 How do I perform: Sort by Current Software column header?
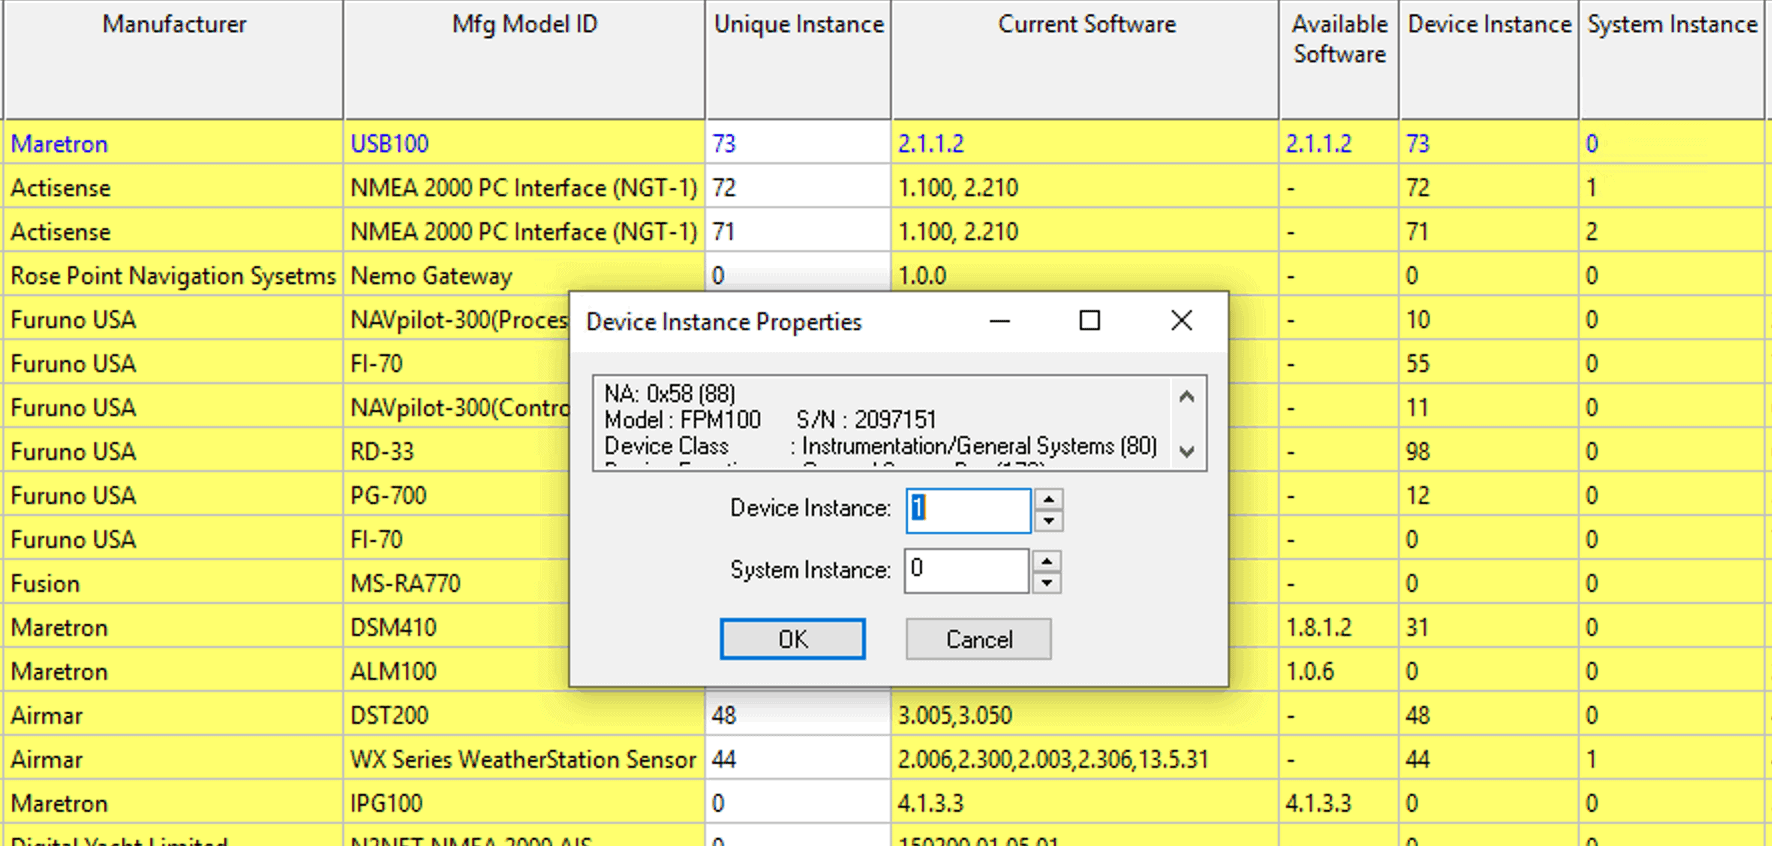tap(1085, 59)
